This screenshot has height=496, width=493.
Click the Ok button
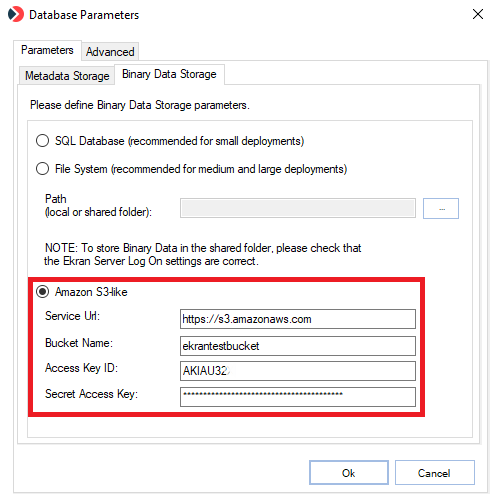(349, 473)
